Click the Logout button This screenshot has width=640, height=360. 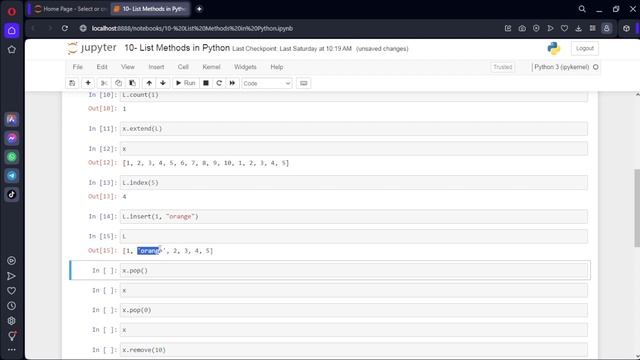[584, 48]
